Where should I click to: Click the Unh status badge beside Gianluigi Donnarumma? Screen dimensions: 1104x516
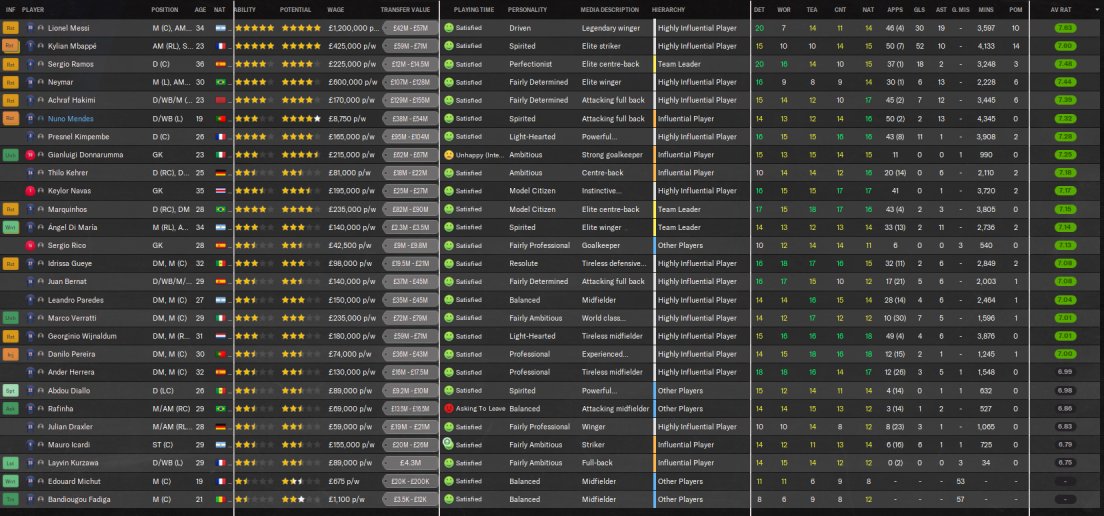(11, 155)
